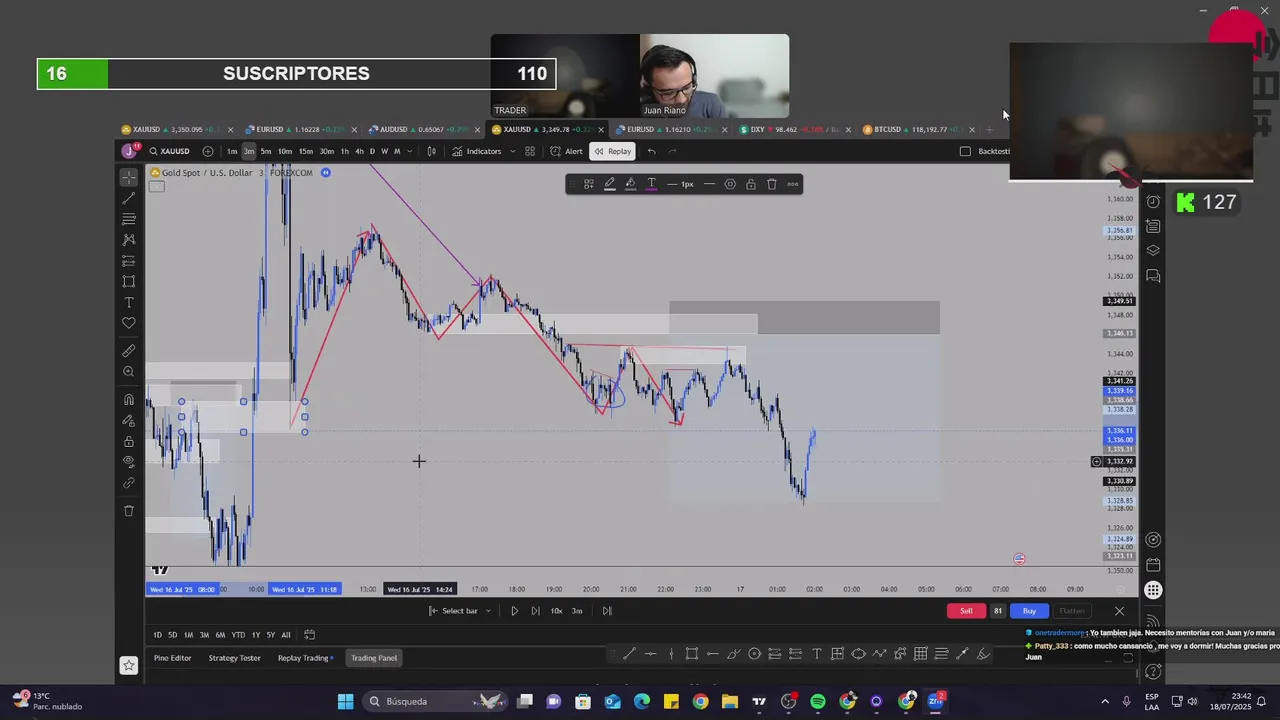Play the bar replay
Viewport: 1280px width, 720px height.
(514, 611)
